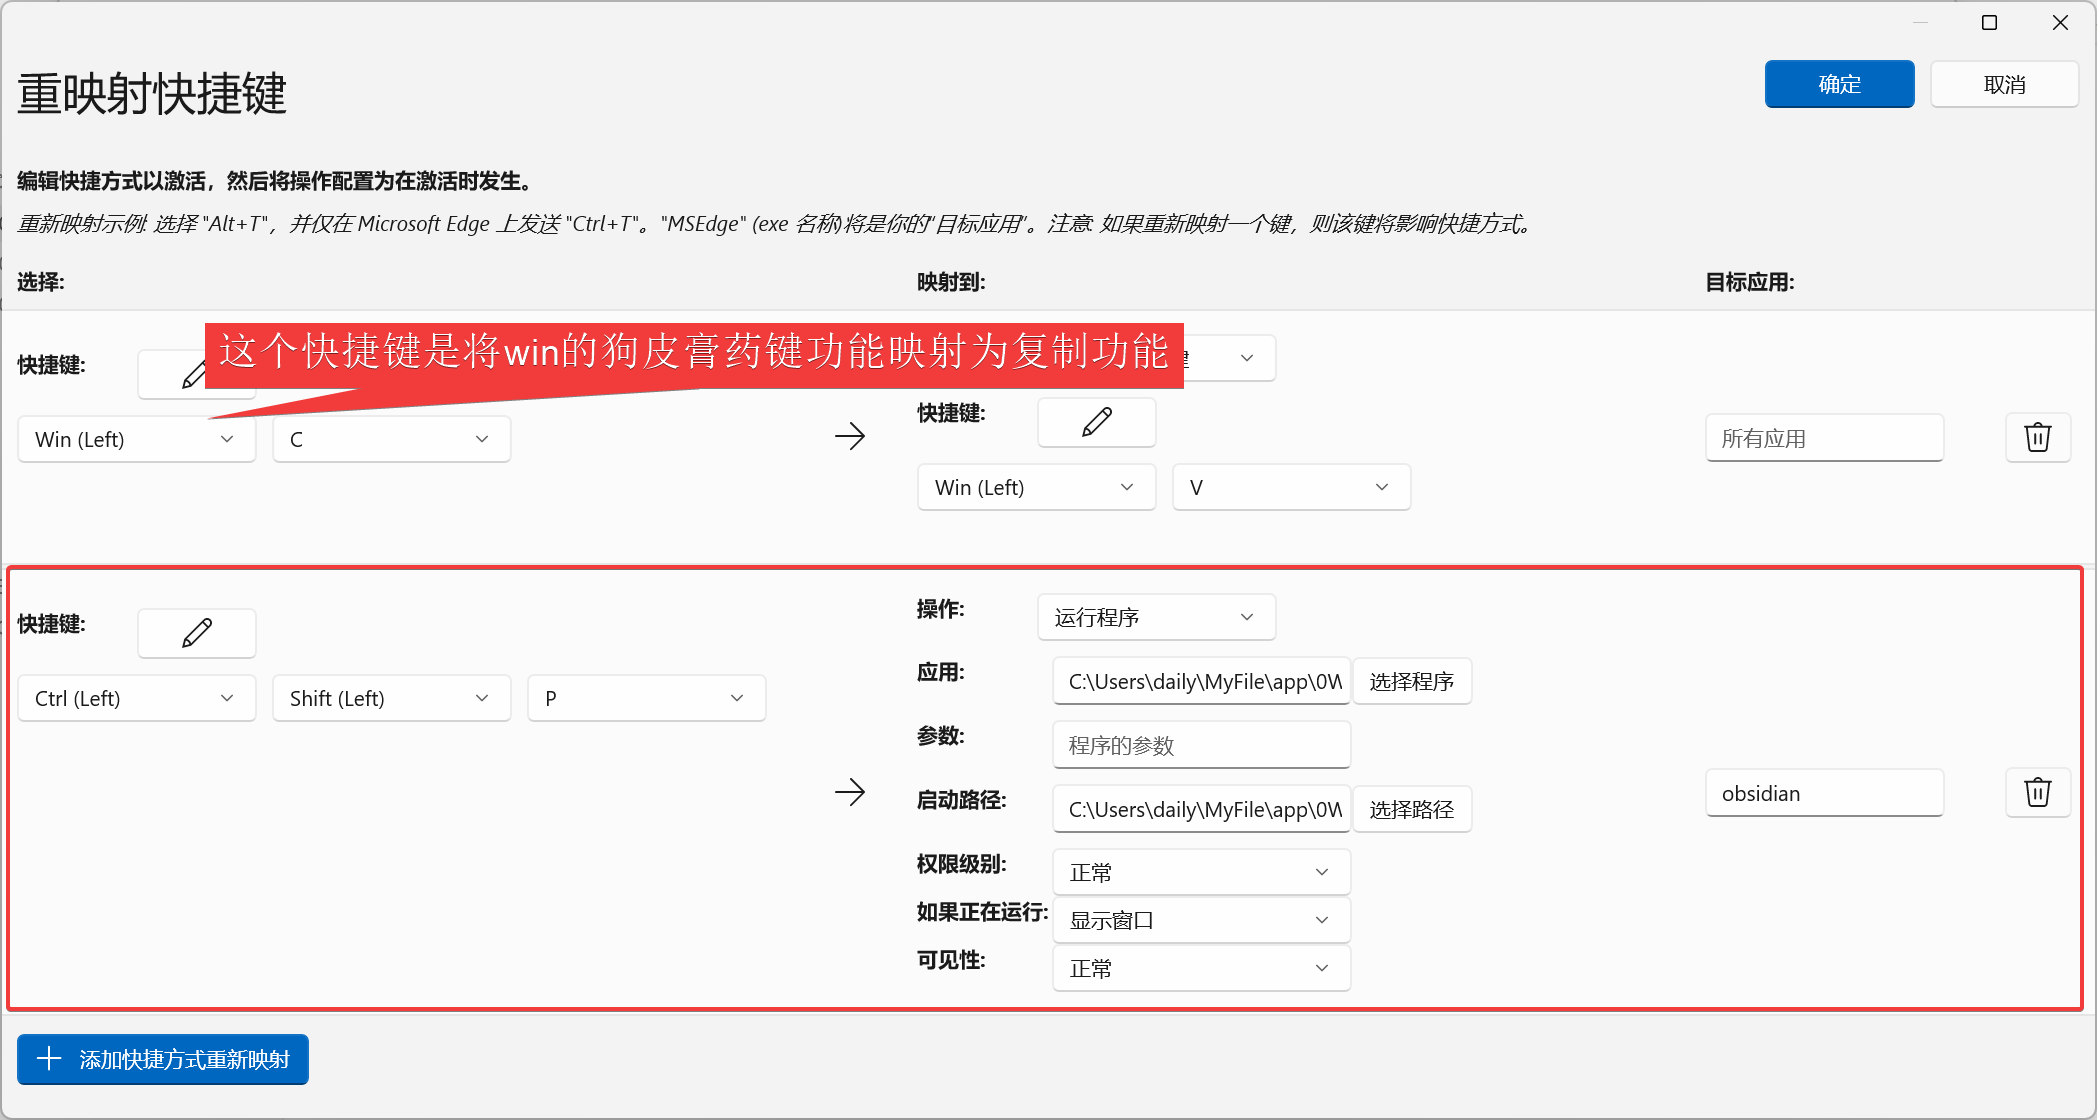Open the Win (Left) source key dropdown

point(136,440)
